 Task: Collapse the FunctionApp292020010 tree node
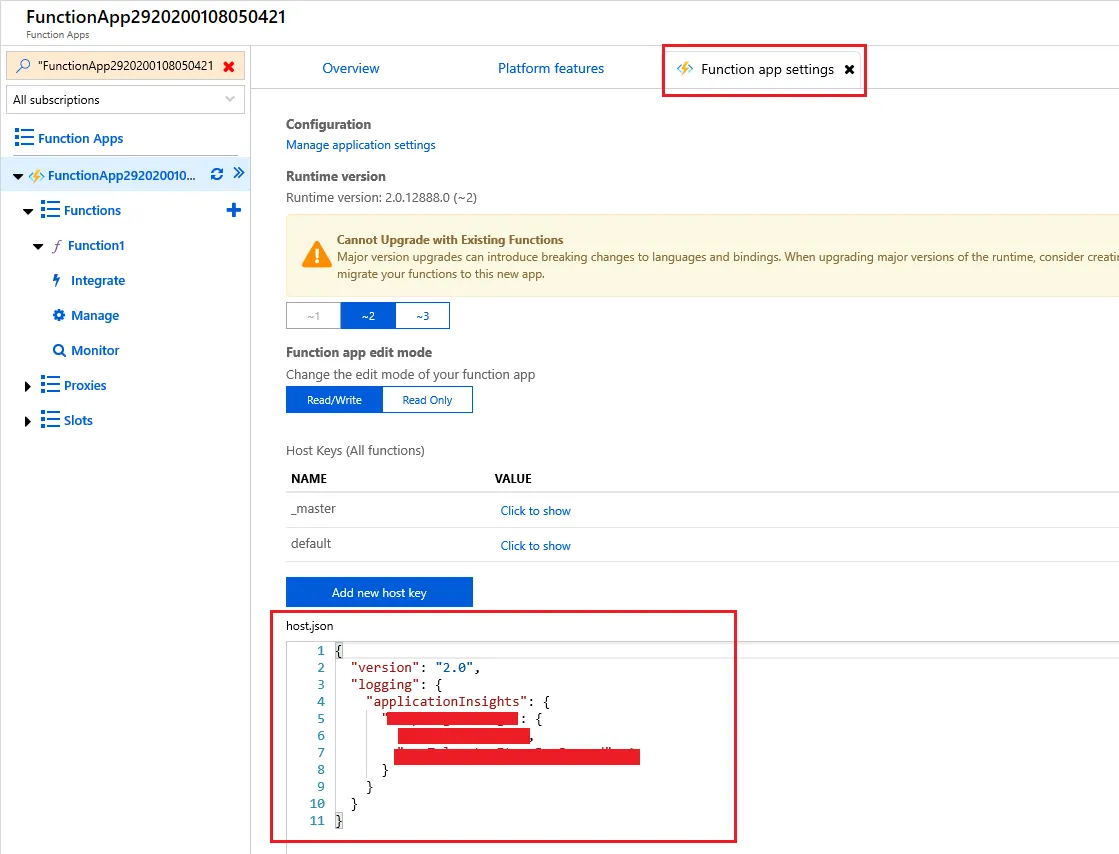coord(19,176)
